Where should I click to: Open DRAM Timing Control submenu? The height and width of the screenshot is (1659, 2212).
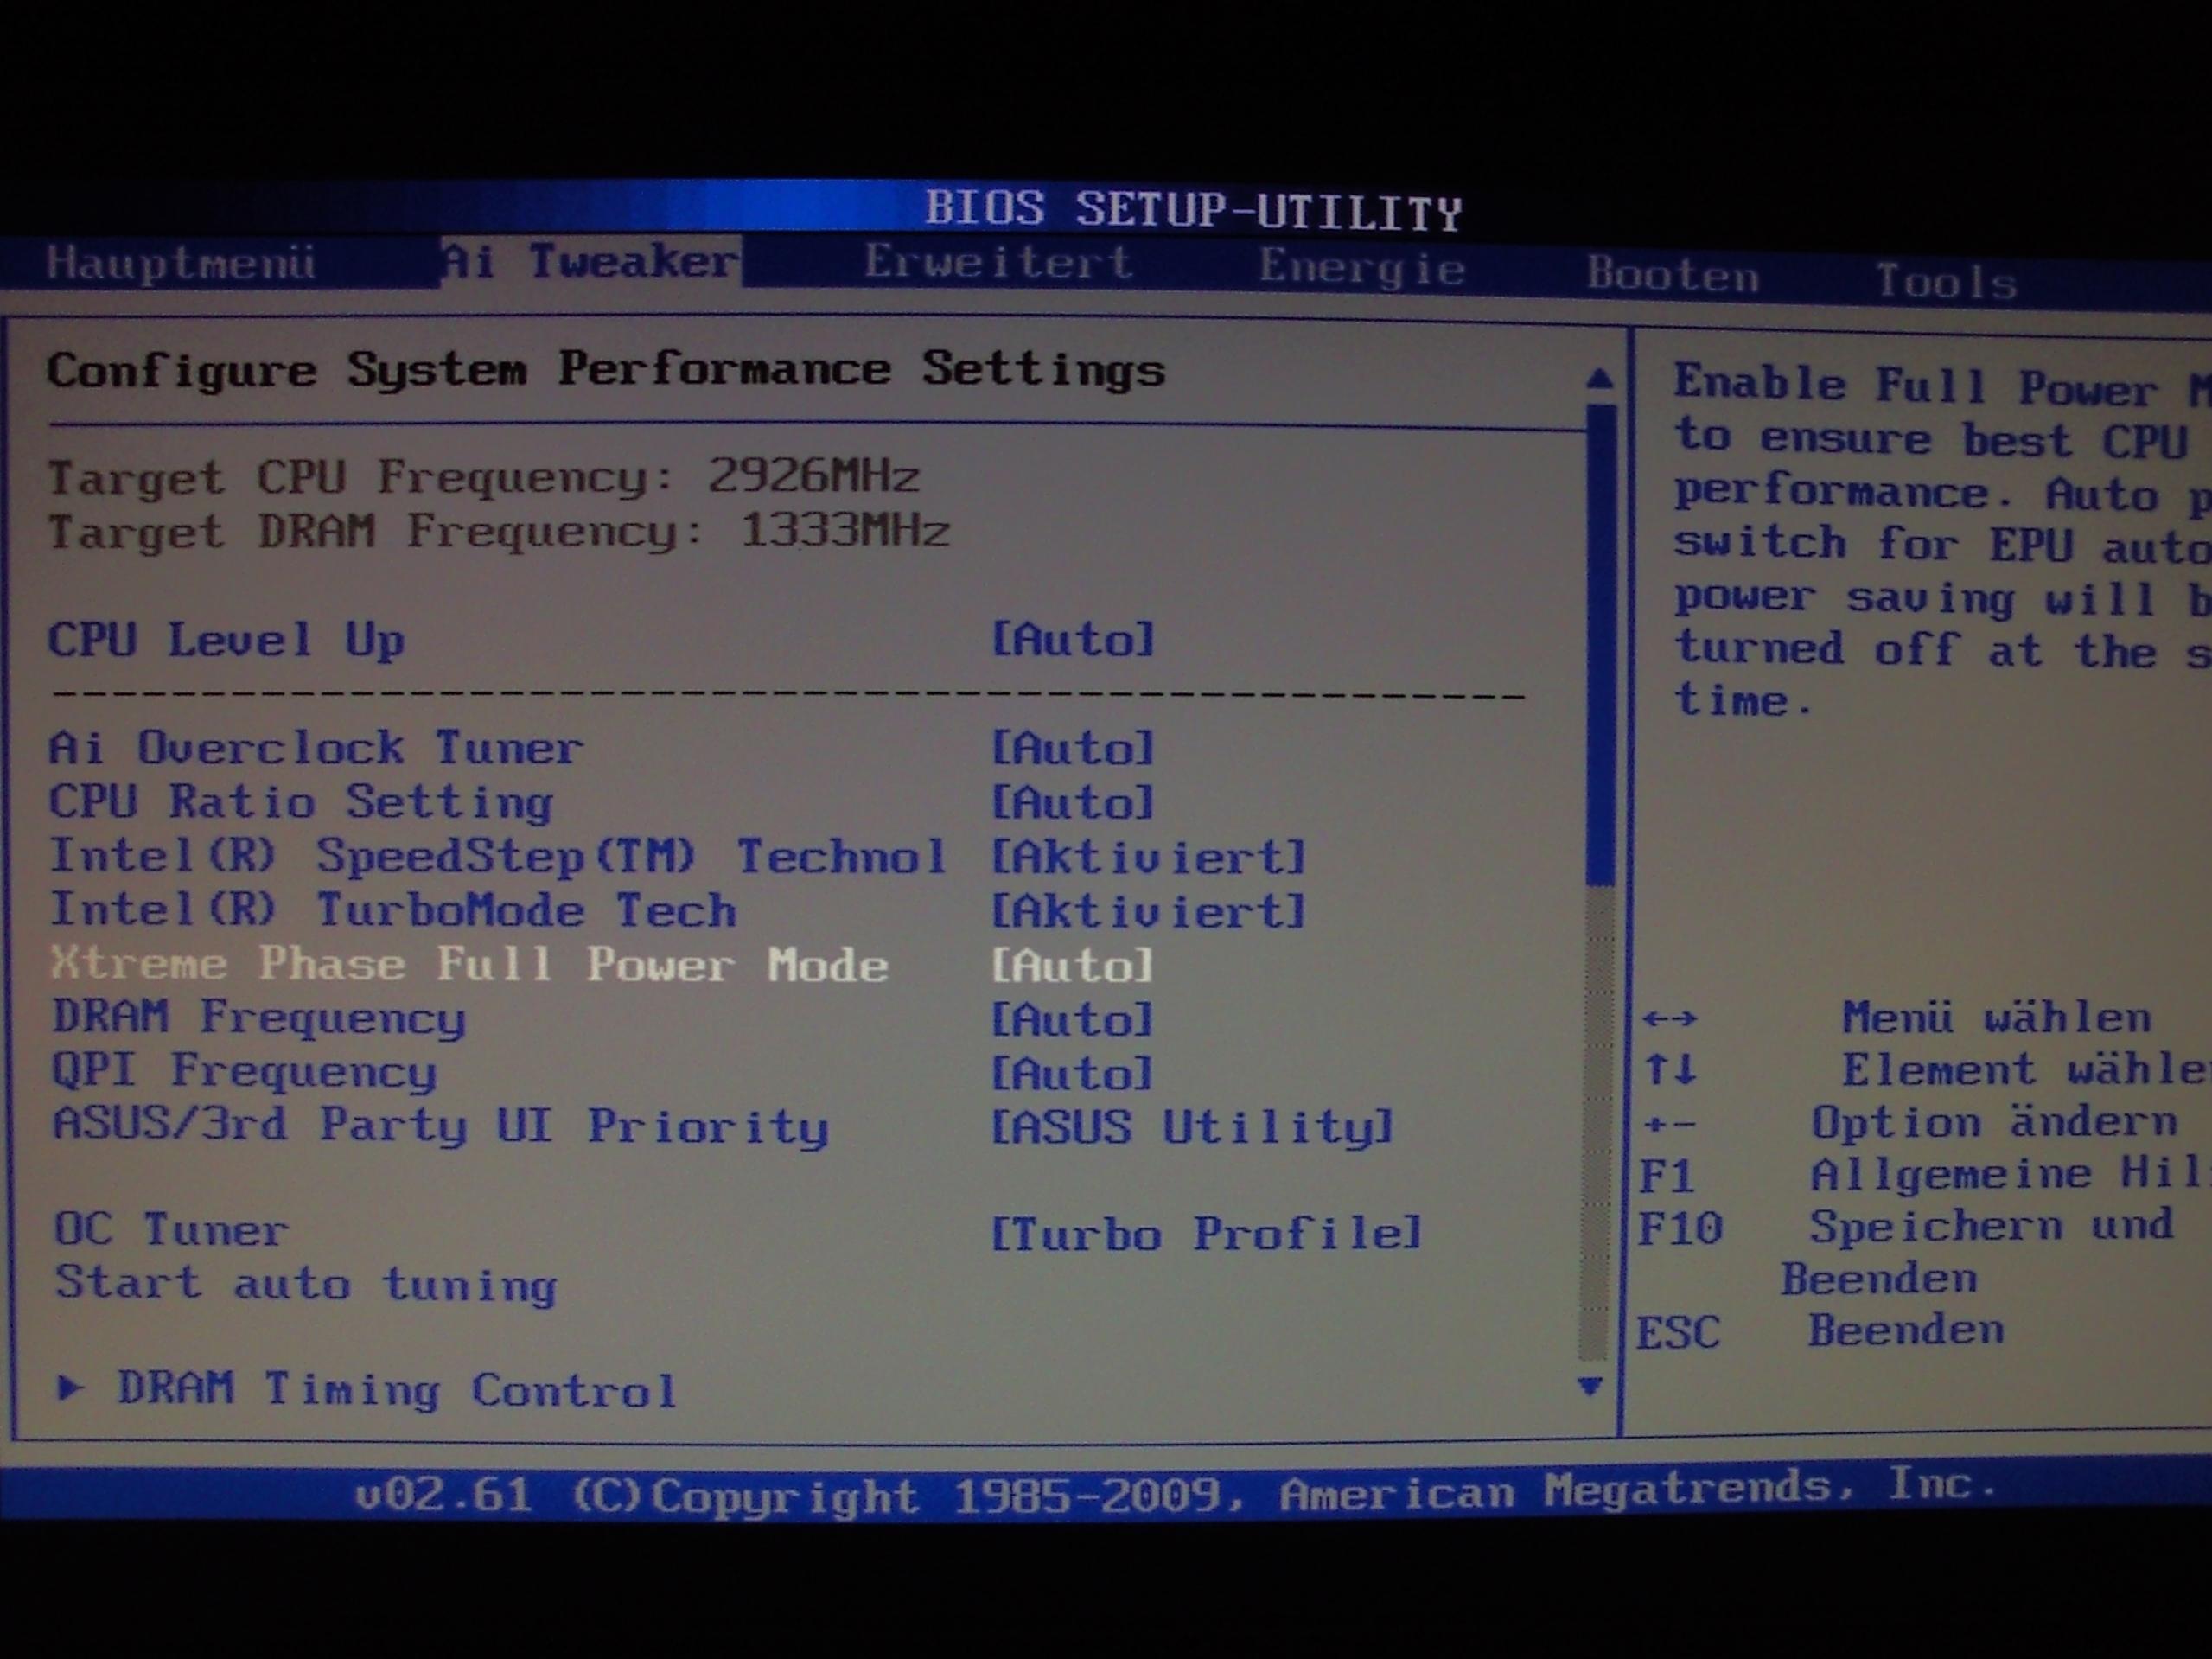click(x=397, y=1390)
